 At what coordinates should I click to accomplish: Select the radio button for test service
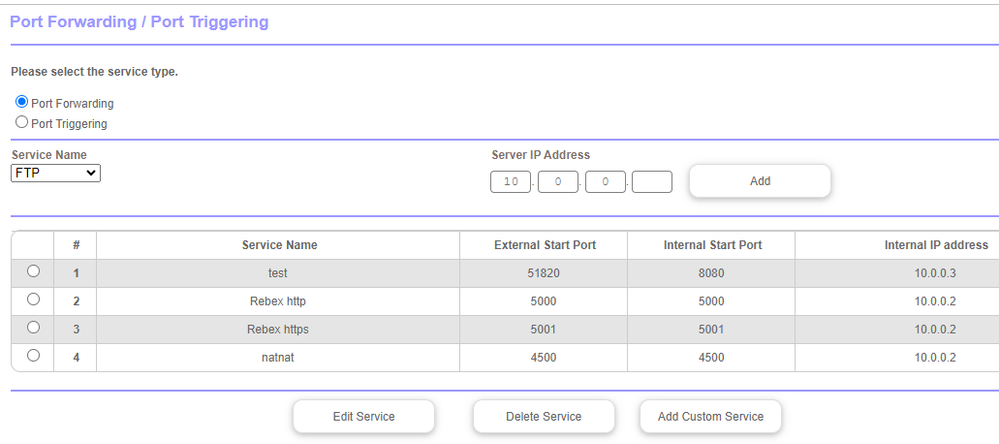coord(34,272)
